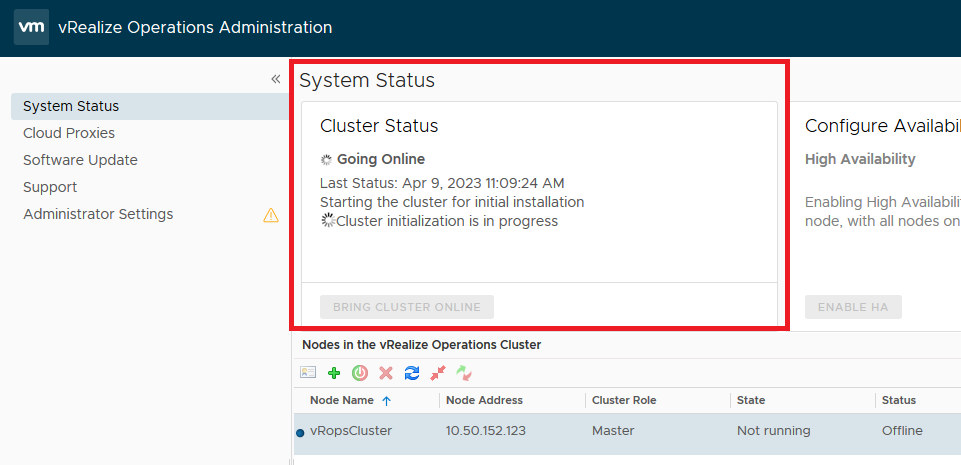Click the Offline status cell
961x465 pixels.
tap(902, 431)
